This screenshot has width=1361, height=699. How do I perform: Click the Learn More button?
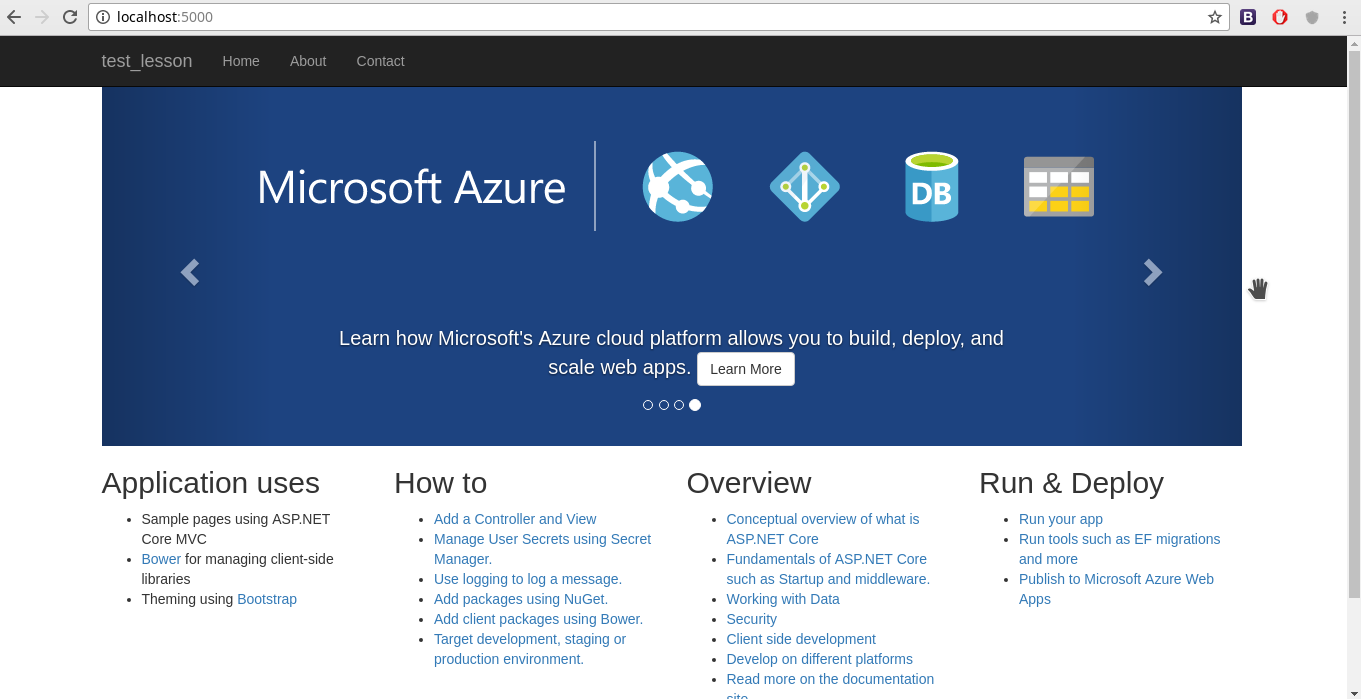click(x=746, y=369)
